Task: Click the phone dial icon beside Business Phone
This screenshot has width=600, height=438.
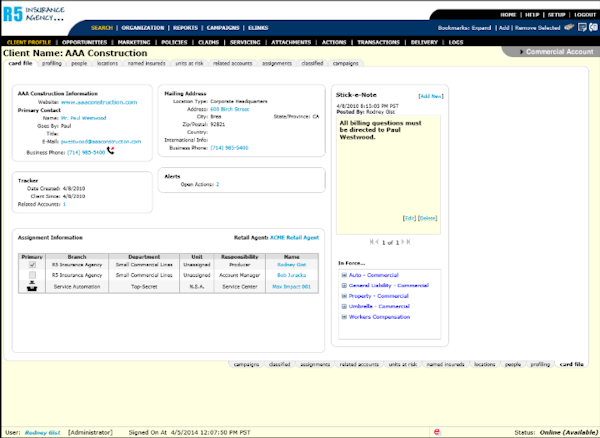Action: [x=111, y=151]
